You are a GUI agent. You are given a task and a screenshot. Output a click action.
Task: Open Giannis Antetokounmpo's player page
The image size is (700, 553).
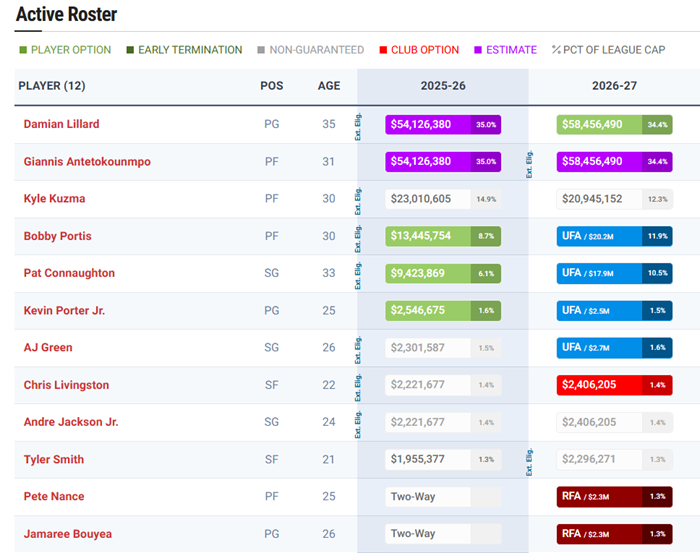[x=87, y=162]
